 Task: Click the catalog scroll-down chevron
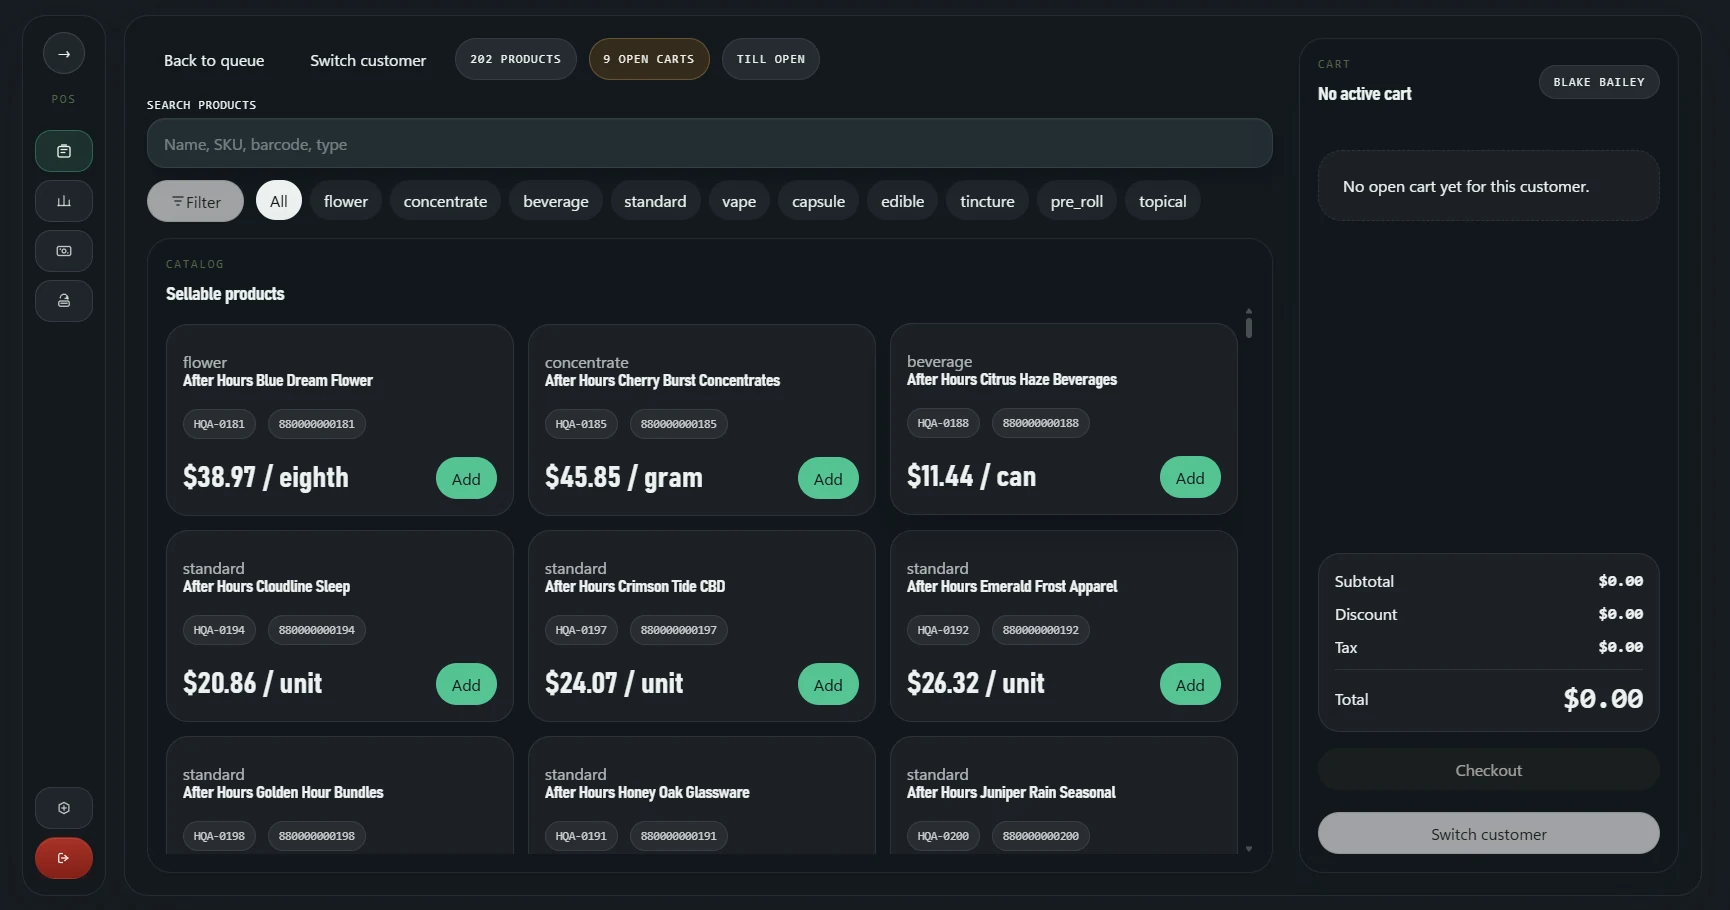[x=1249, y=848]
